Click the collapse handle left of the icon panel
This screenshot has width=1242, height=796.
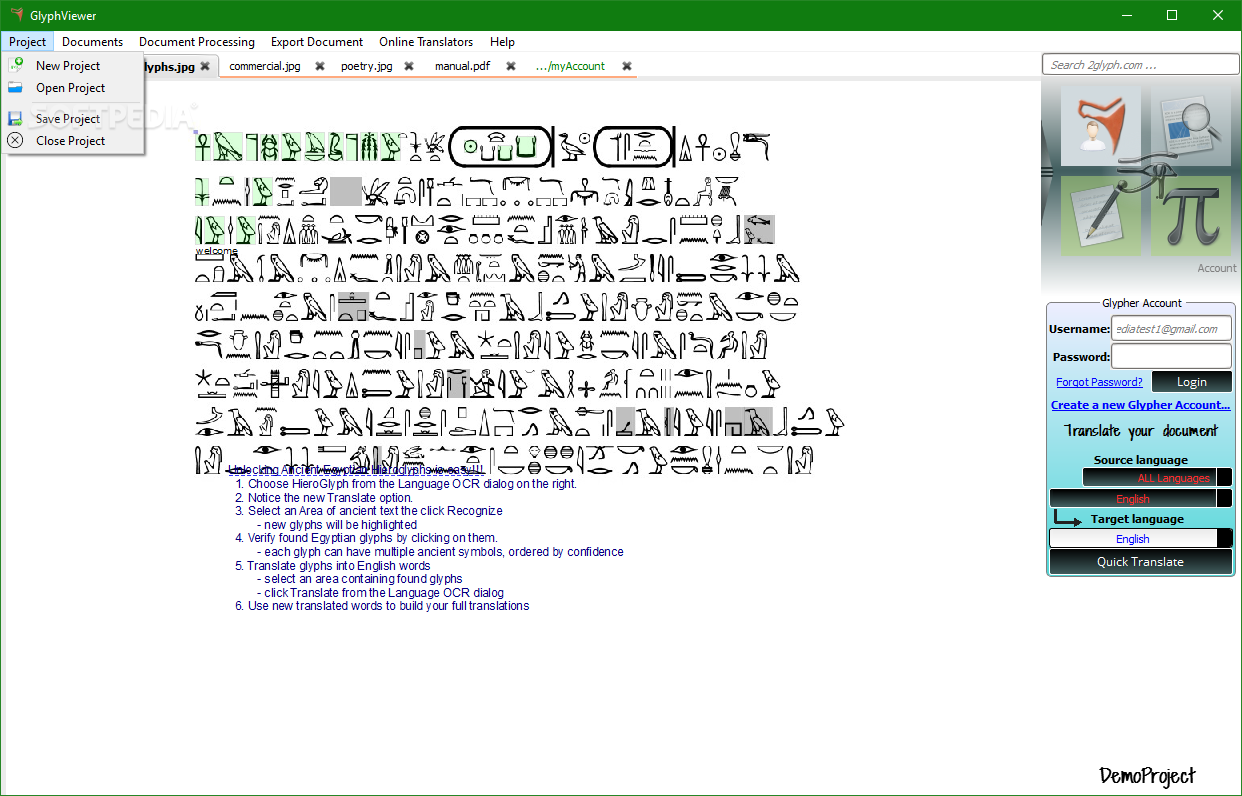click(x=1047, y=172)
